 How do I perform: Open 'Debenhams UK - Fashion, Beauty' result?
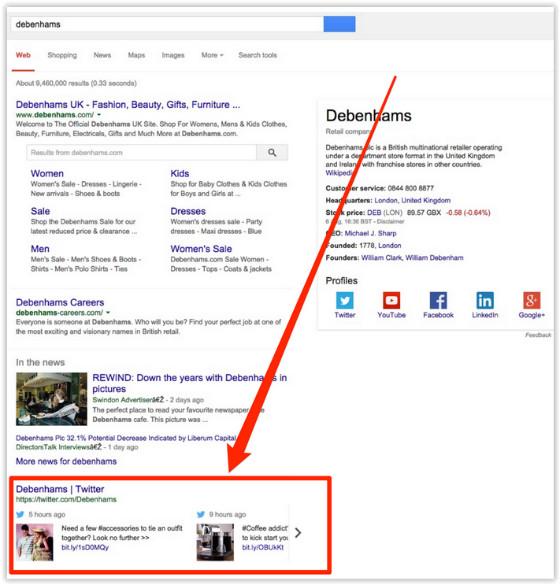[x=128, y=105]
